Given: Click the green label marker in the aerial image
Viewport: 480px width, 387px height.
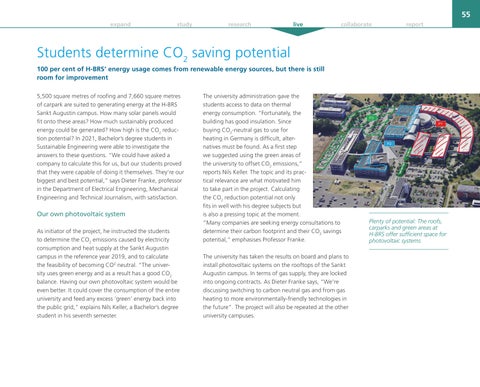Looking at the screenshot, I should (x=372, y=117).
